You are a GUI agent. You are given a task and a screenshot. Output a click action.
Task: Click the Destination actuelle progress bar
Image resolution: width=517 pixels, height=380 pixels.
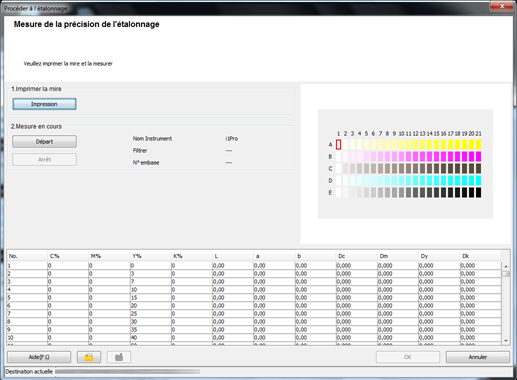coord(128,371)
